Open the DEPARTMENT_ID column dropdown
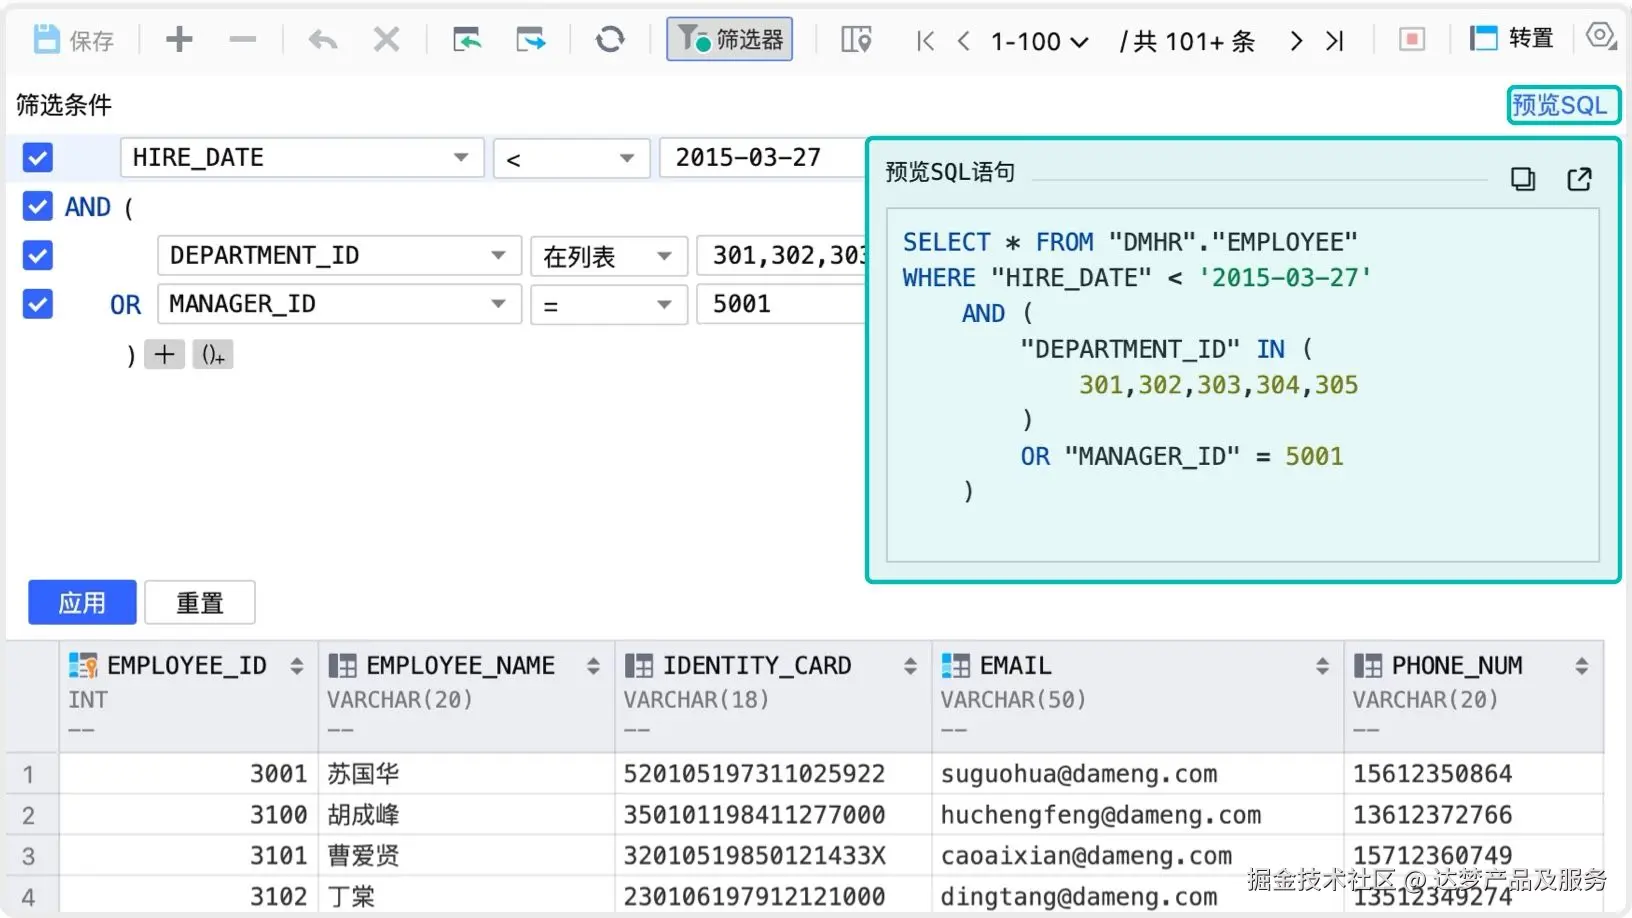The image size is (1632, 918). [339, 256]
